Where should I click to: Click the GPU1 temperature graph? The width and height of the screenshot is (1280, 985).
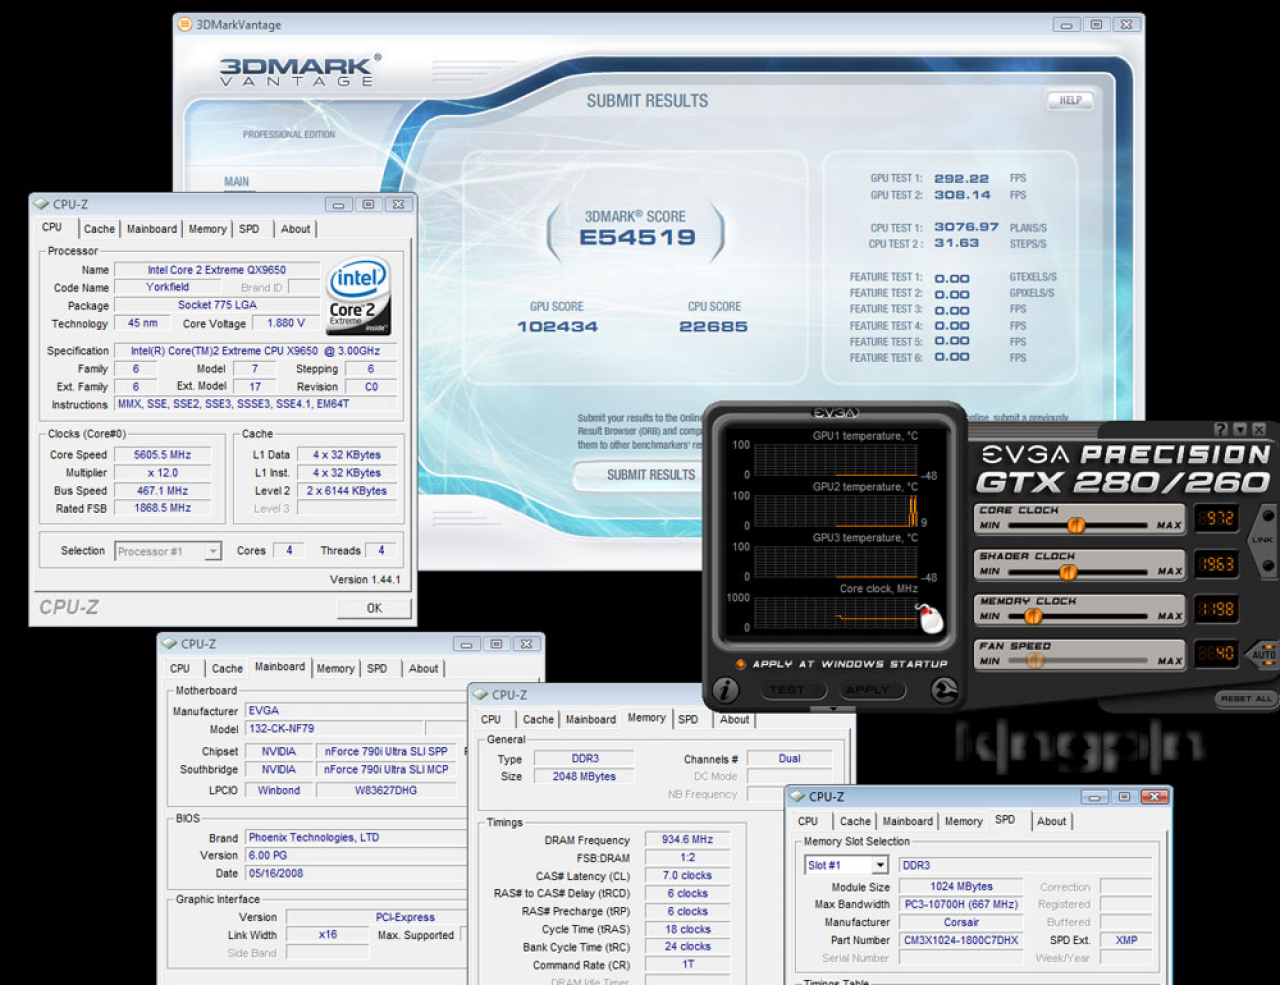pos(836,460)
